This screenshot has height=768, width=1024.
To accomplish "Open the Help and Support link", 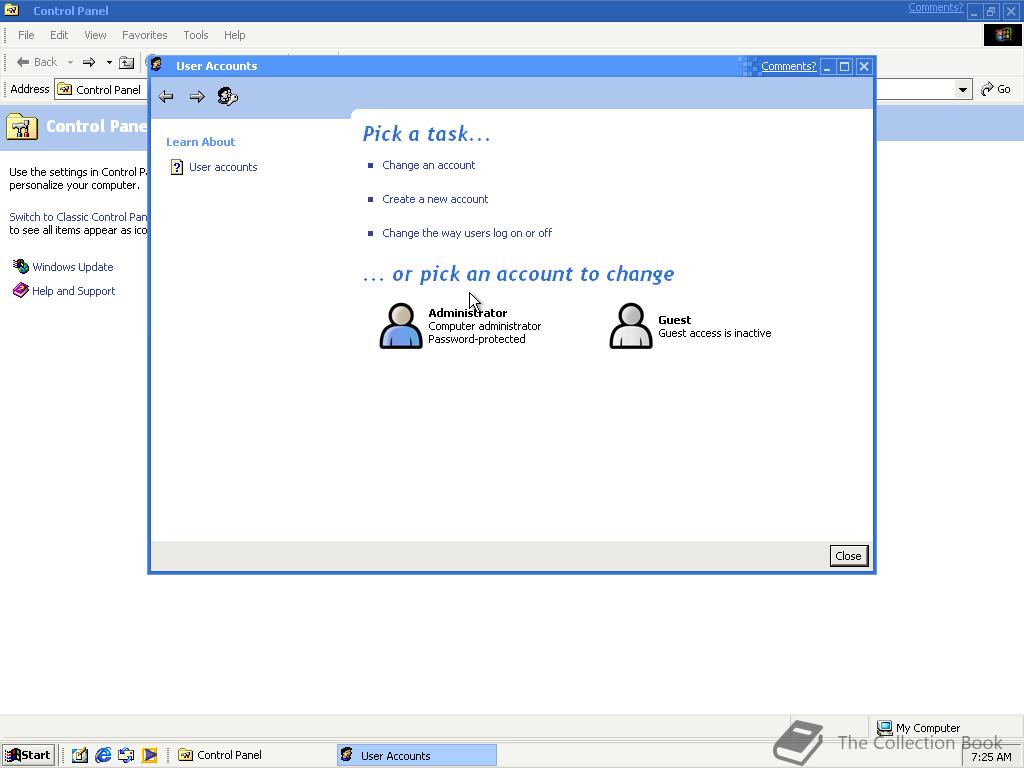I will pyautogui.click(x=73, y=291).
